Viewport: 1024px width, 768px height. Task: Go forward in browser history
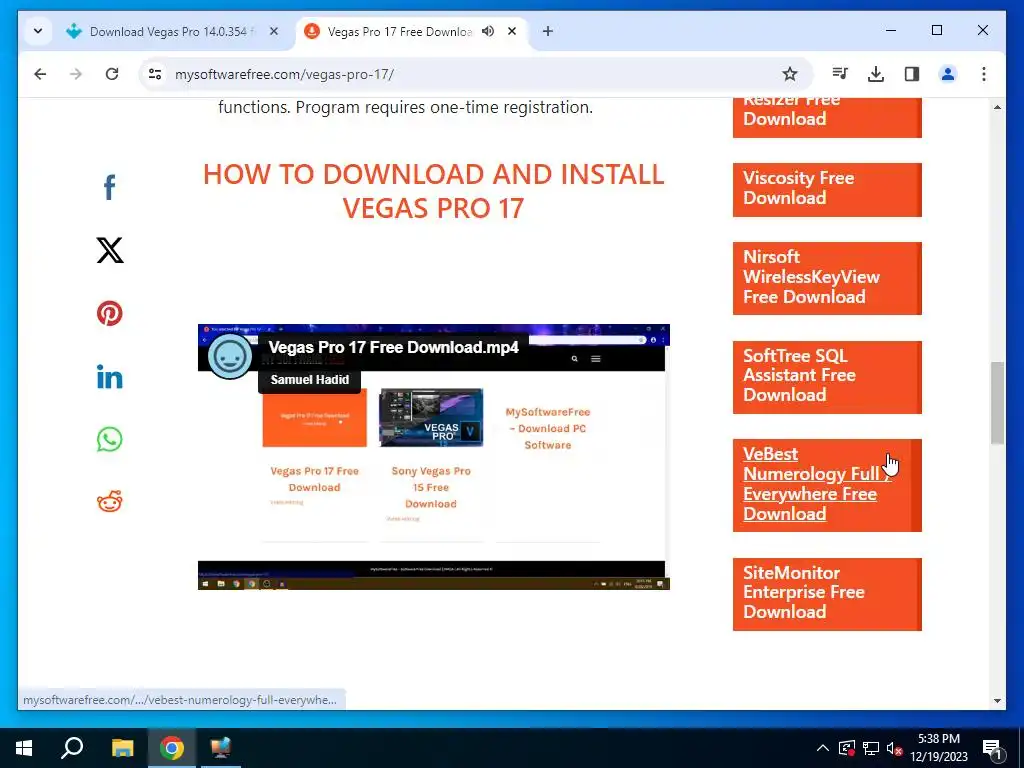(x=76, y=74)
